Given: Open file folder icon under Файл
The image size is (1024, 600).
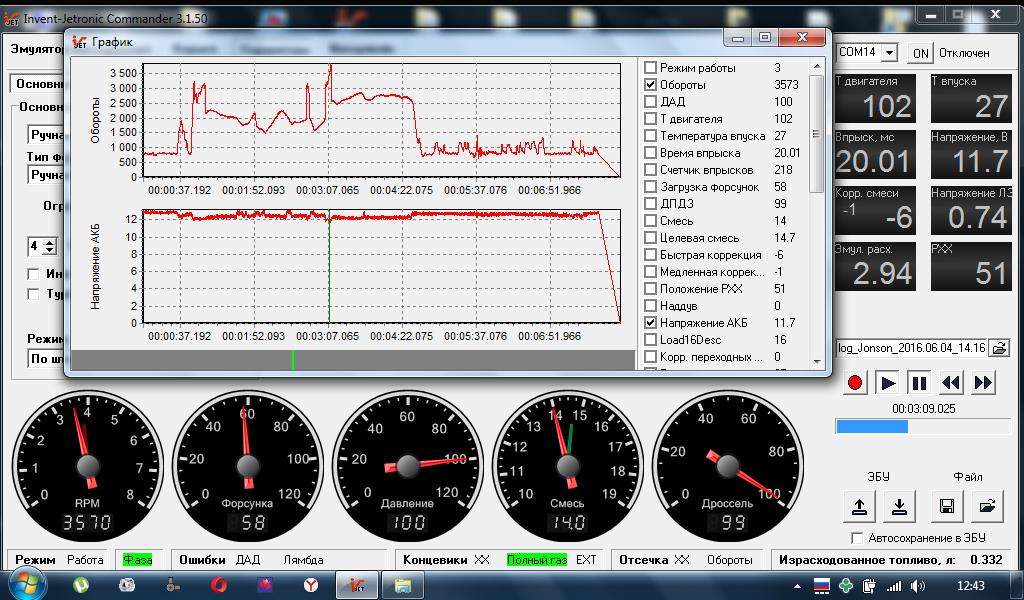Looking at the screenshot, I should point(987,506).
